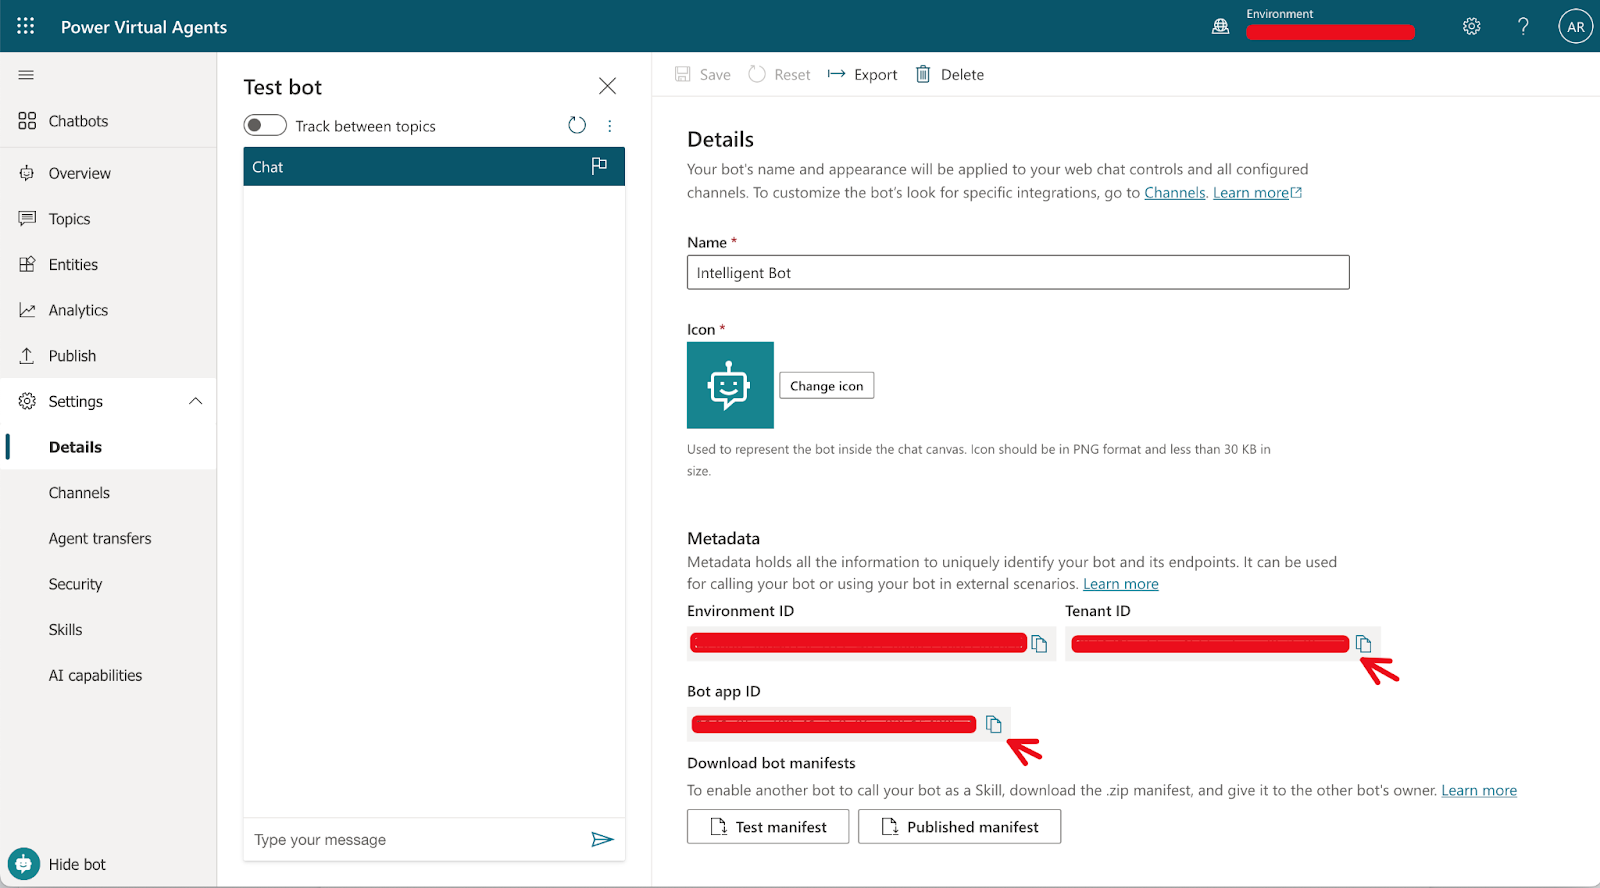Delete the bot from toolbar

(950, 74)
